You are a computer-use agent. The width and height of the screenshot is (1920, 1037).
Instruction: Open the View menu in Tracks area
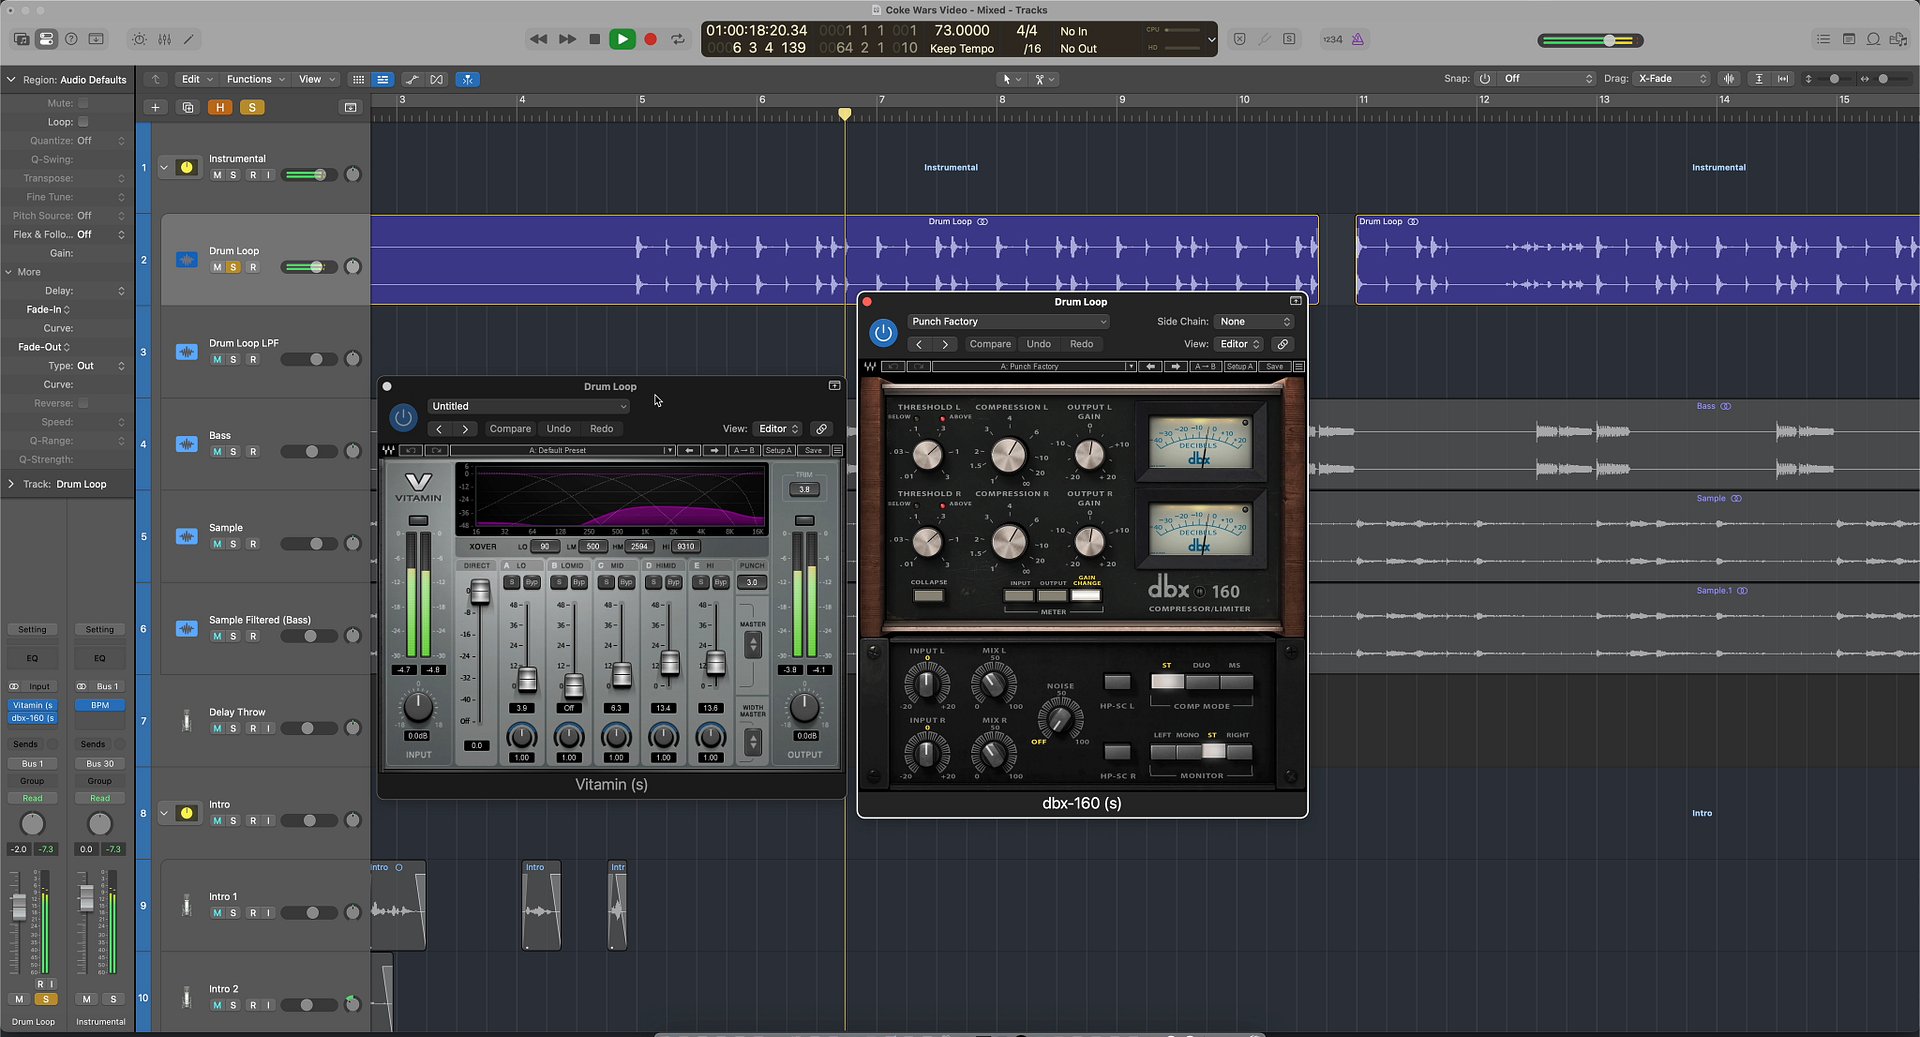316,79
